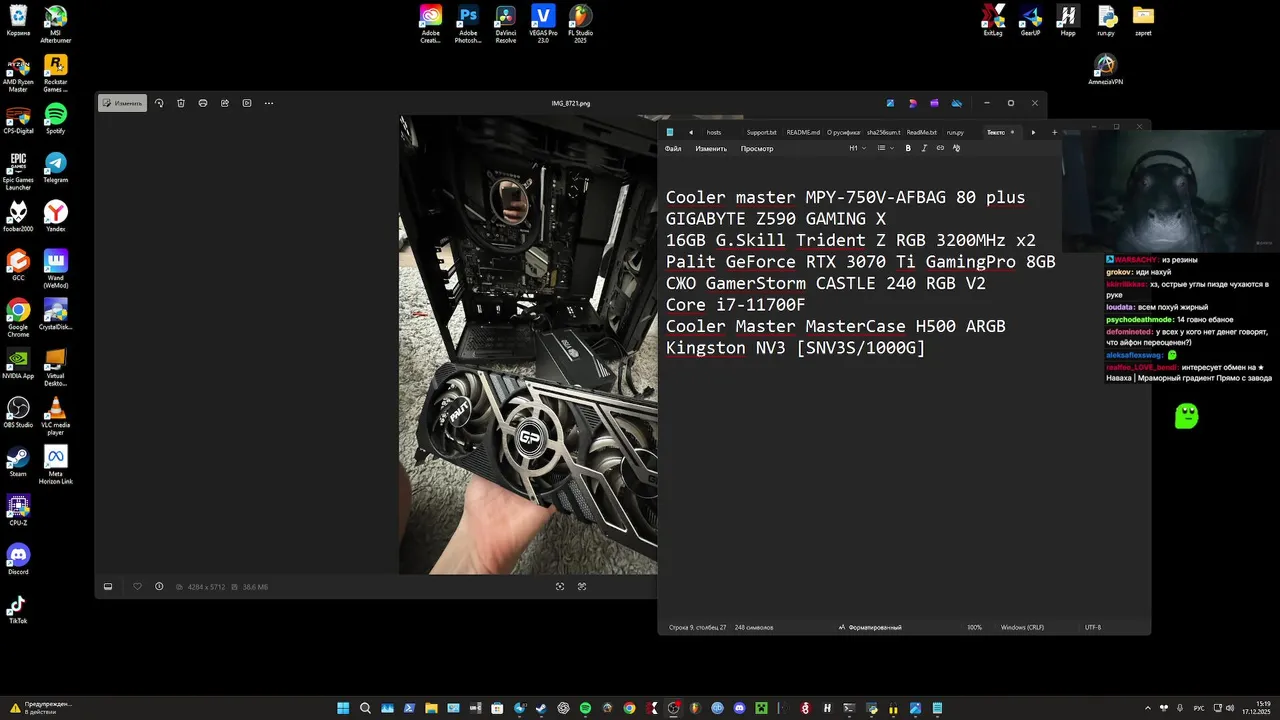1280x720 pixels.
Task: Open DaVinci Resolve desktop icon
Action: pos(506,24)
